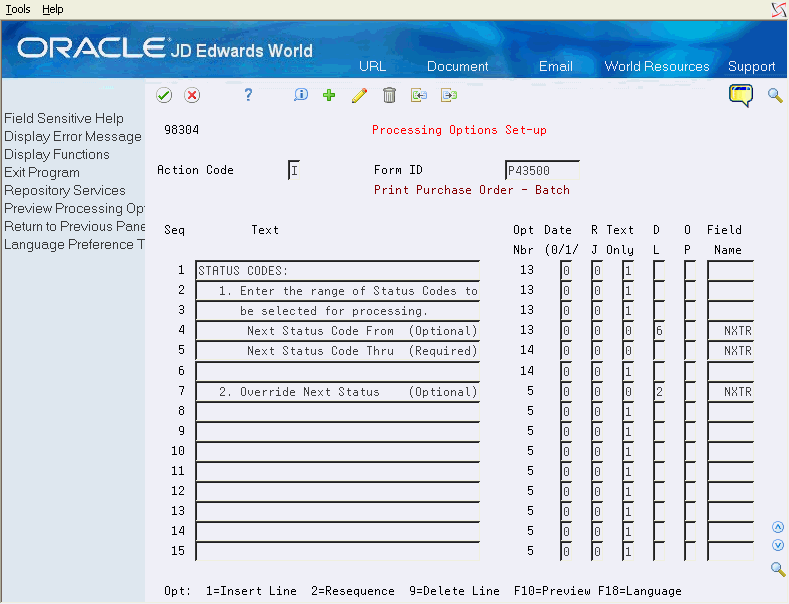Open help via the blue question mark icon
789x604 pixels.
click(x=248, y=95)
